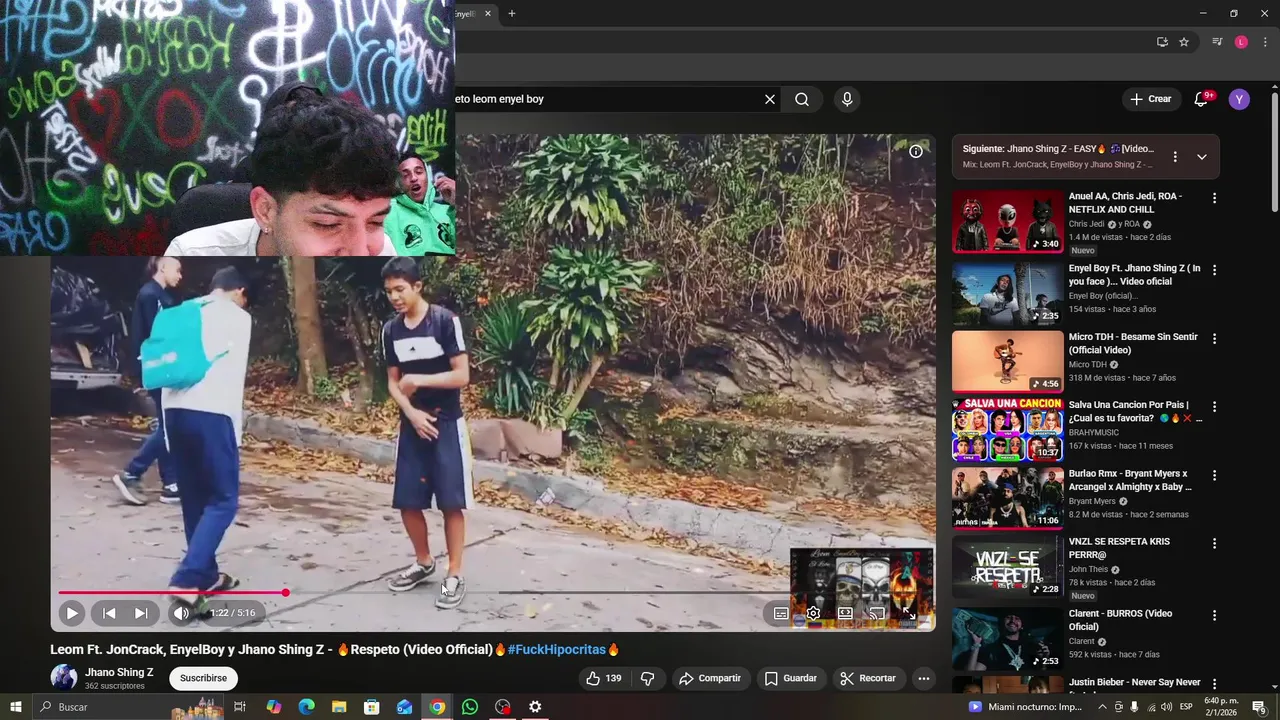Screen dimensions: 1280x720
Task: Open Burlao Rmx Bryant Myers video title
Action: point(1130,480)
